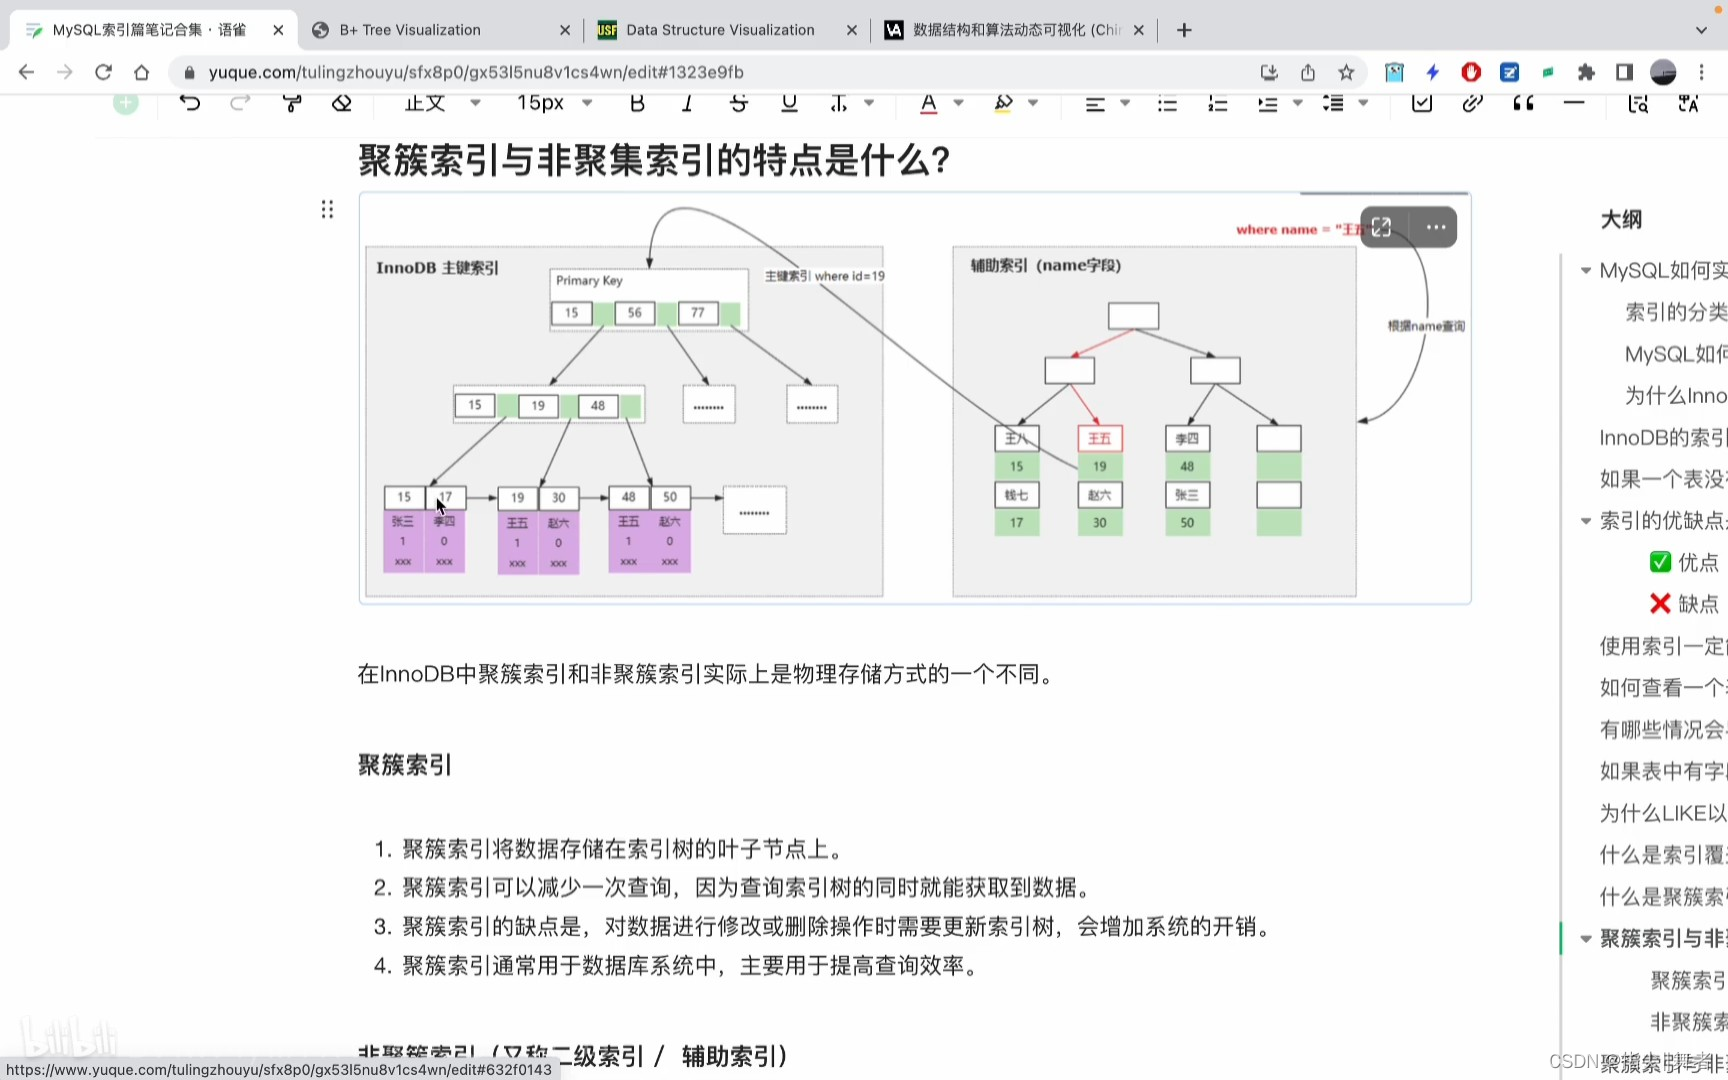Image resolution: width=1728 pixels, height=1080 pixels.
Task: Click the blue lightning extension icon
Action: tap(1433, 72)
